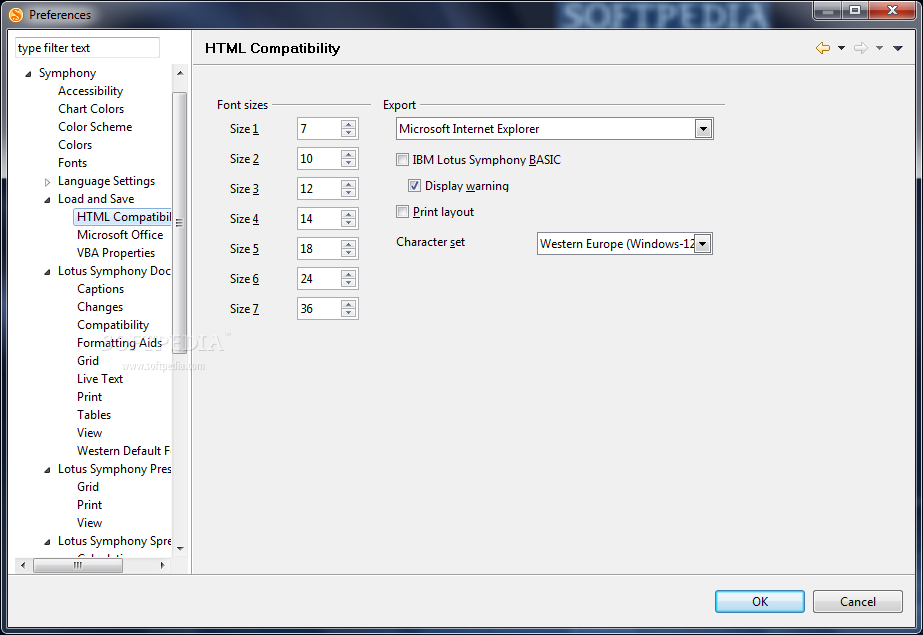This screenshot has height=635, width=923.
Task: Collapse the Lotus Symphony Spreadsheets node
Action: tap(48, 542)
